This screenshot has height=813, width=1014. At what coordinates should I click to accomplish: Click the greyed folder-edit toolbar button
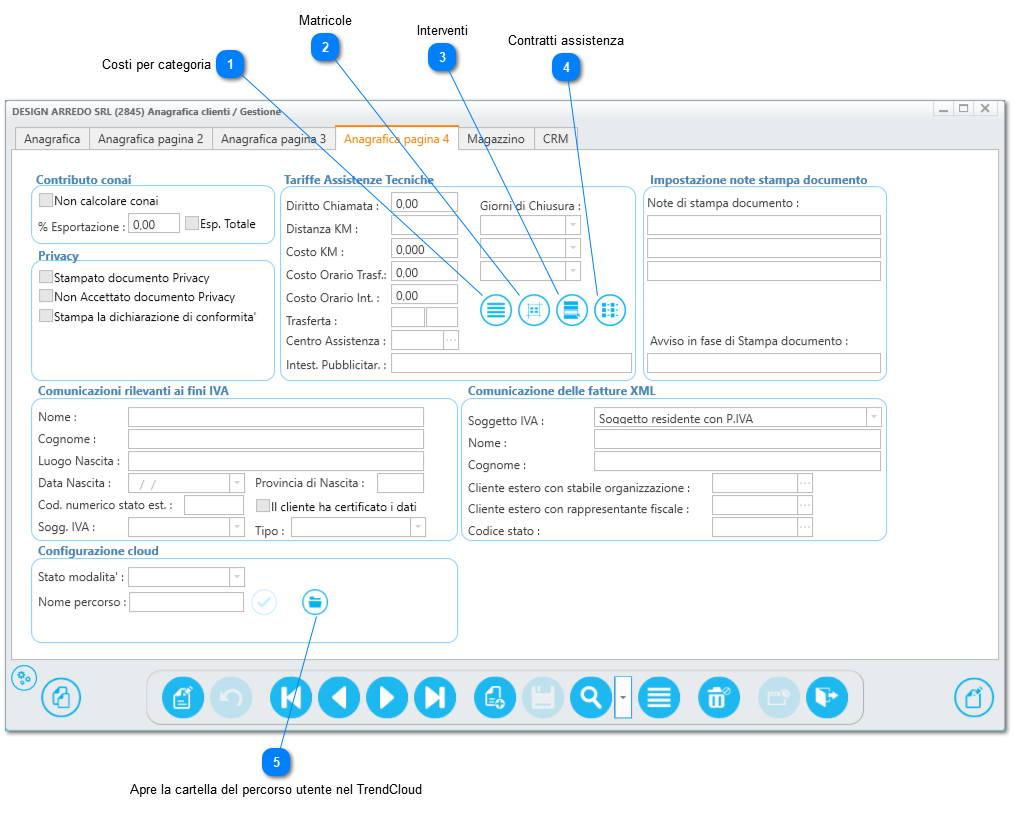tap(779, 698)
